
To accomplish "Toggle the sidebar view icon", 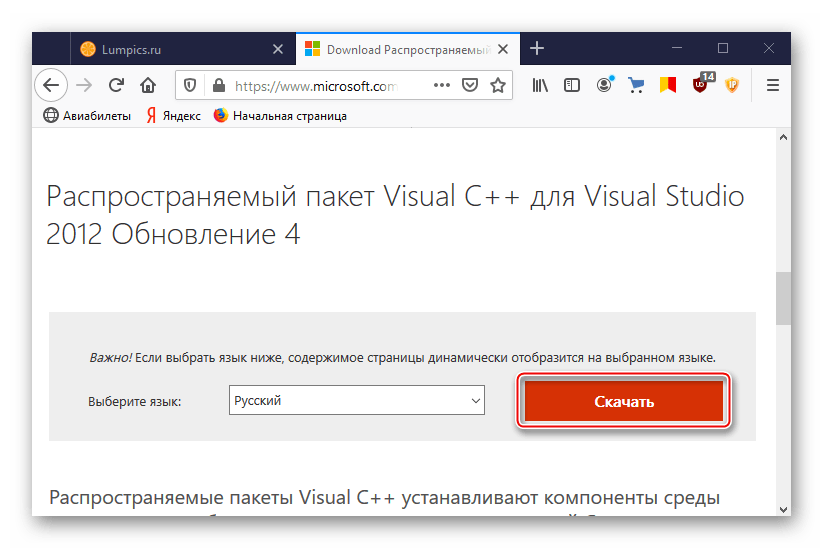I will click(x=572, y=85).
